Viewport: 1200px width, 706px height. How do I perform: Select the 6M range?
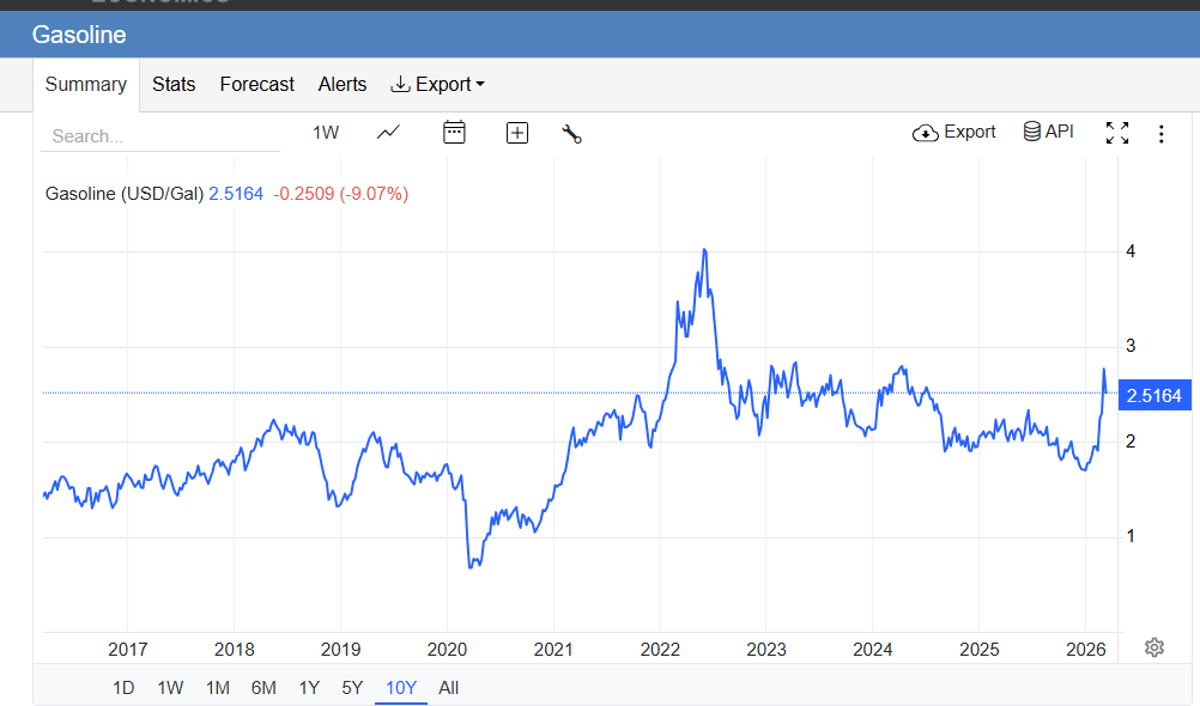263,688
